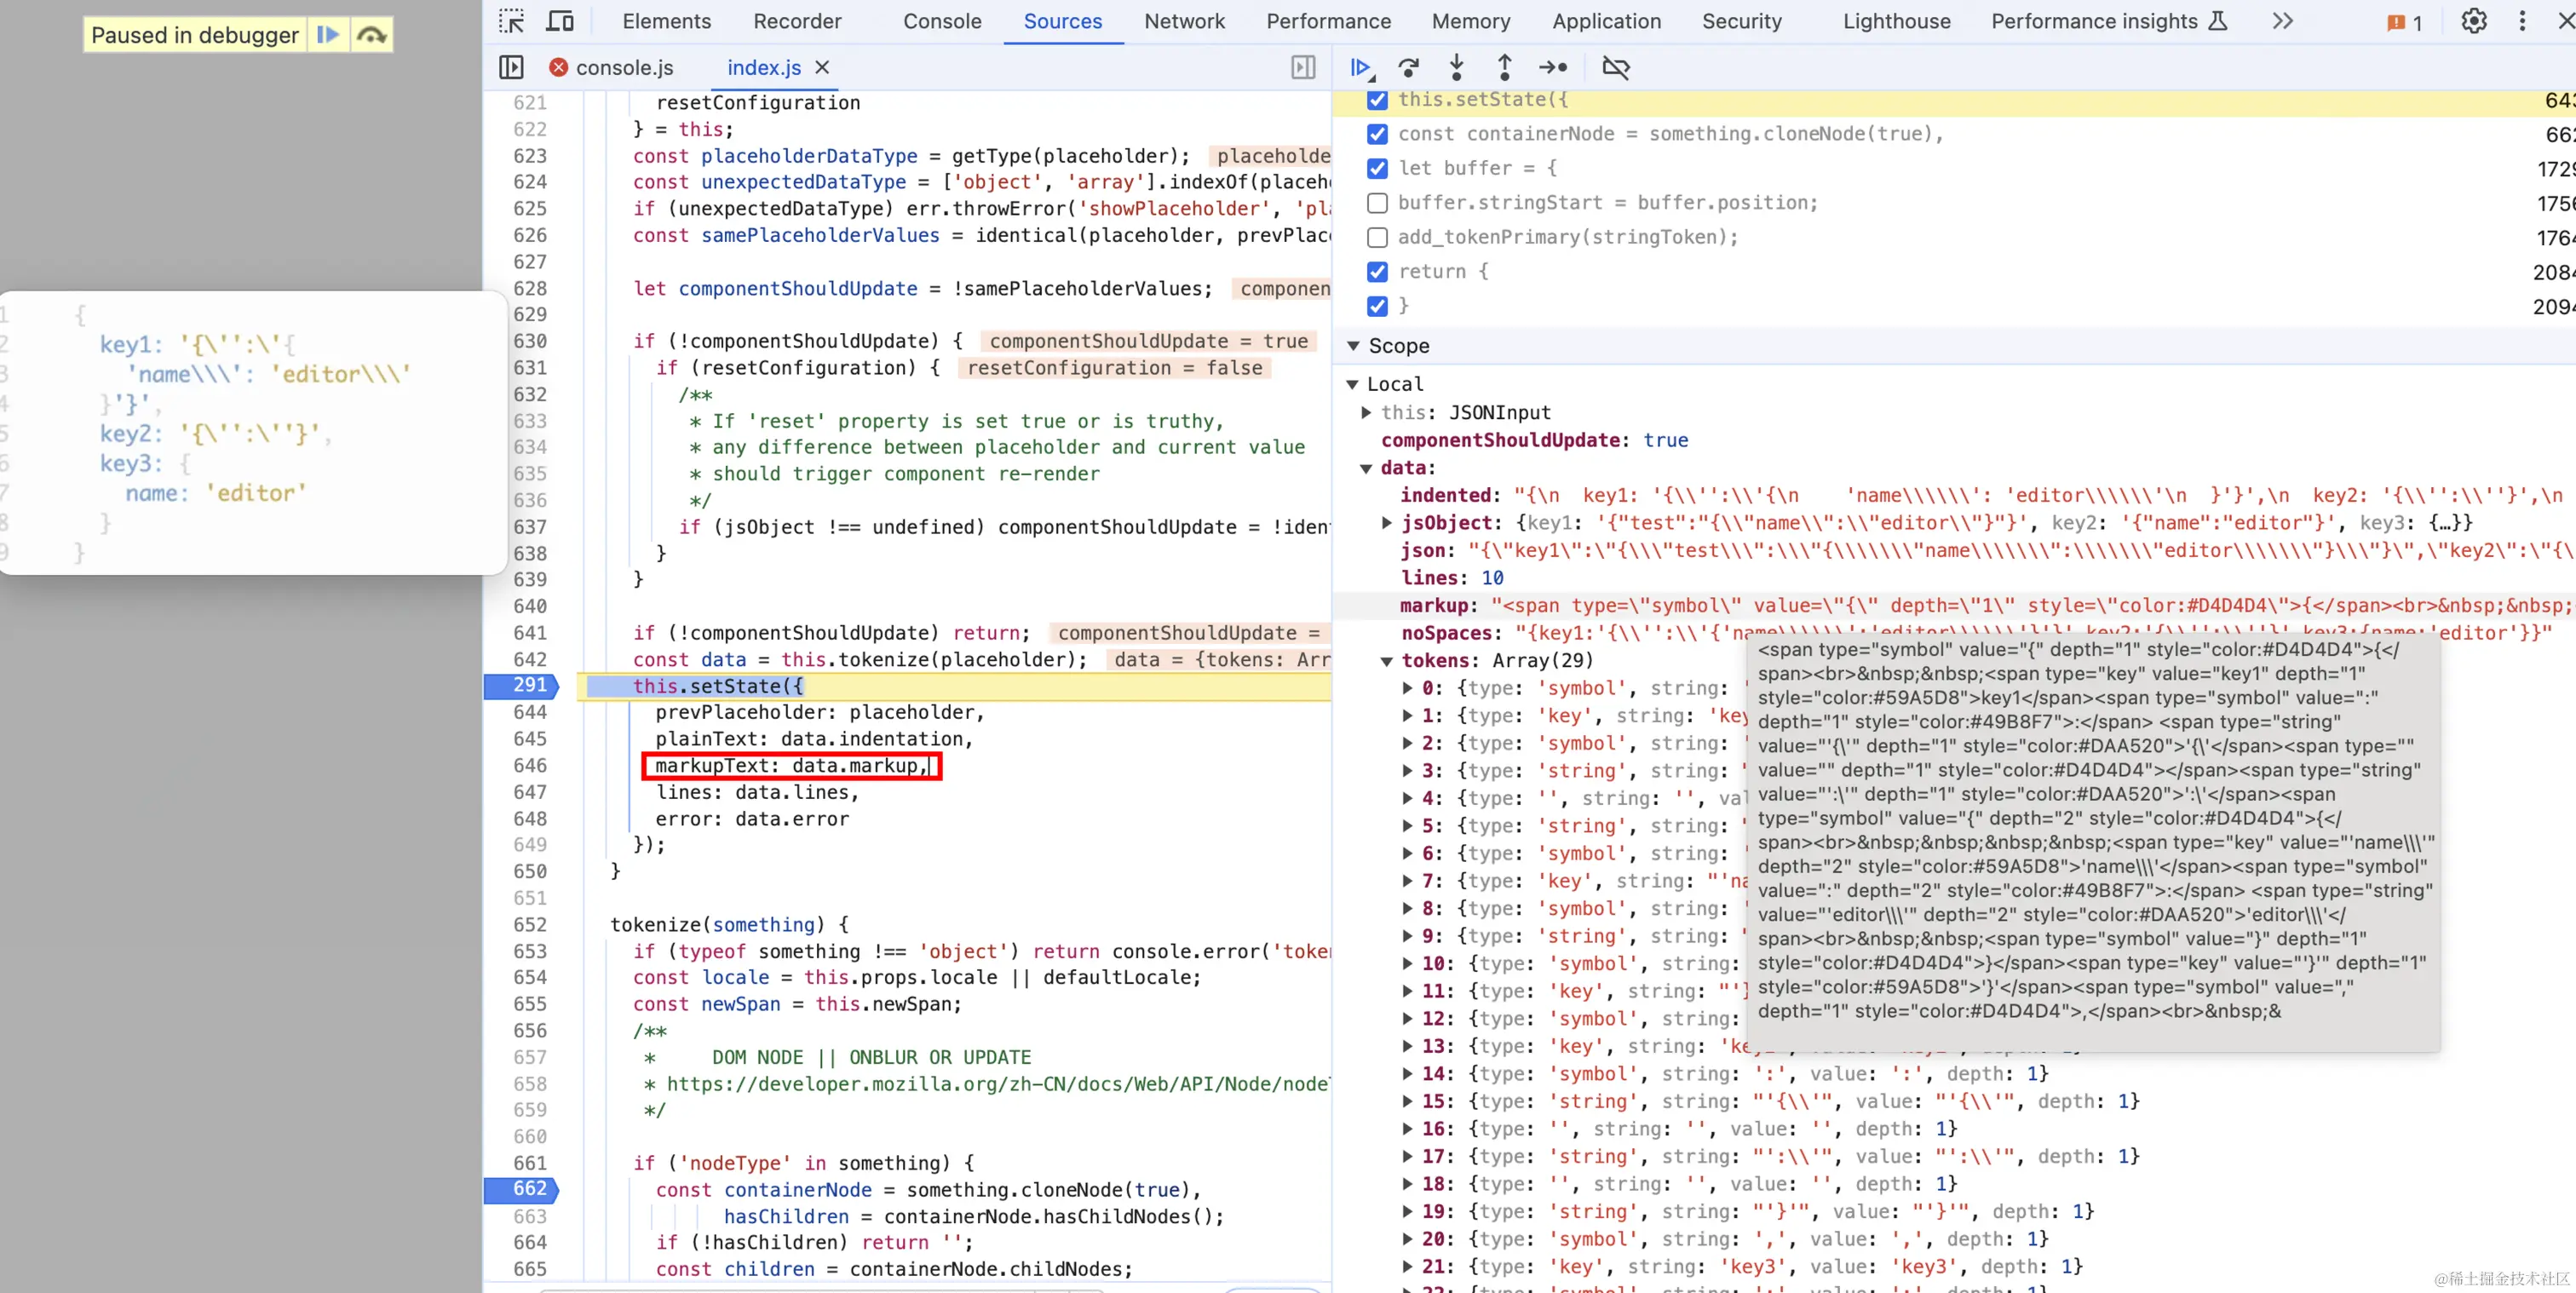Show the navigator sidebar panel
Screen dimensions: 2576x1293
coord(511,67)
